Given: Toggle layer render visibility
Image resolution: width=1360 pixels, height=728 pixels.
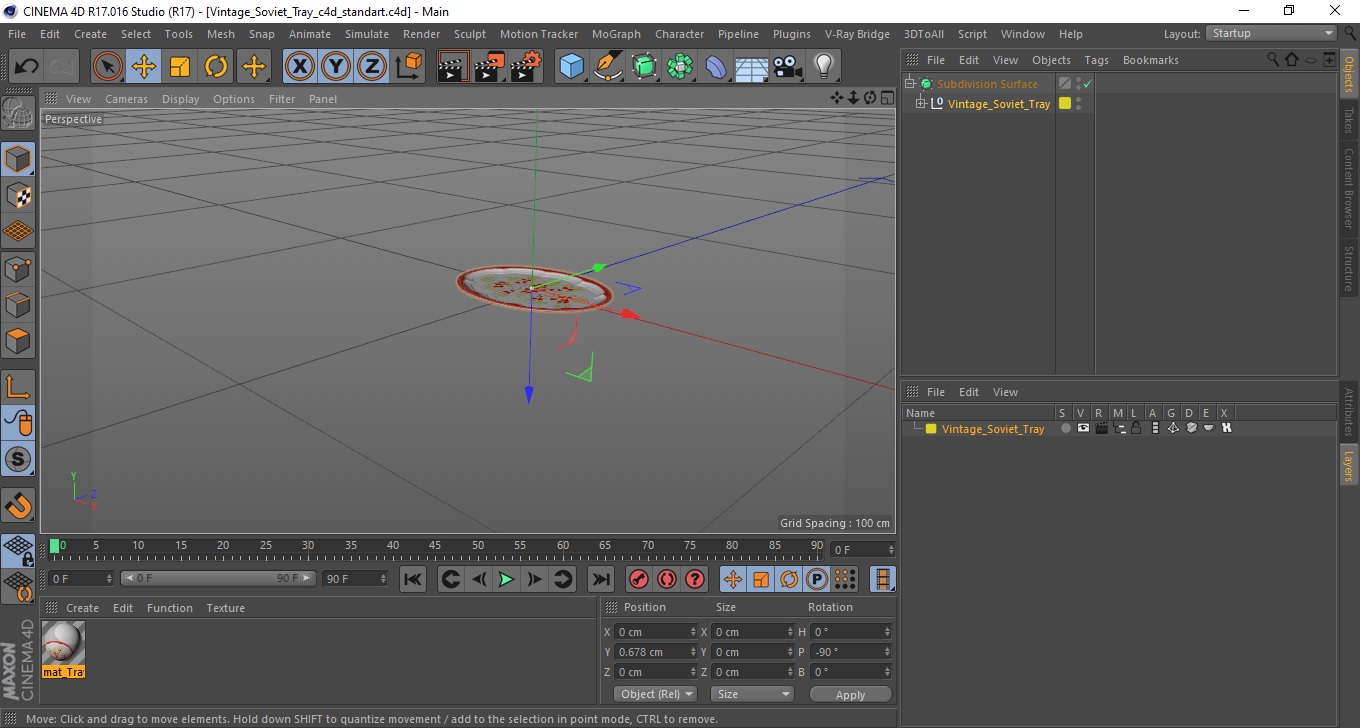Looking at the screenshot, I should pos(1101,428).
